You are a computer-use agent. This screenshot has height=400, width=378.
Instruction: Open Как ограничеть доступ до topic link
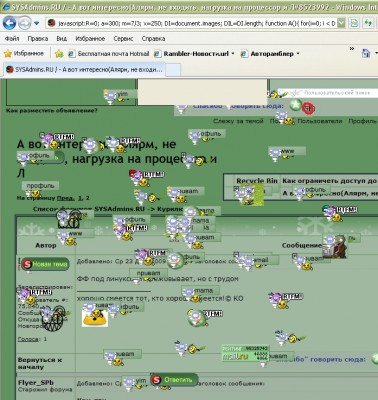point(329,181)
